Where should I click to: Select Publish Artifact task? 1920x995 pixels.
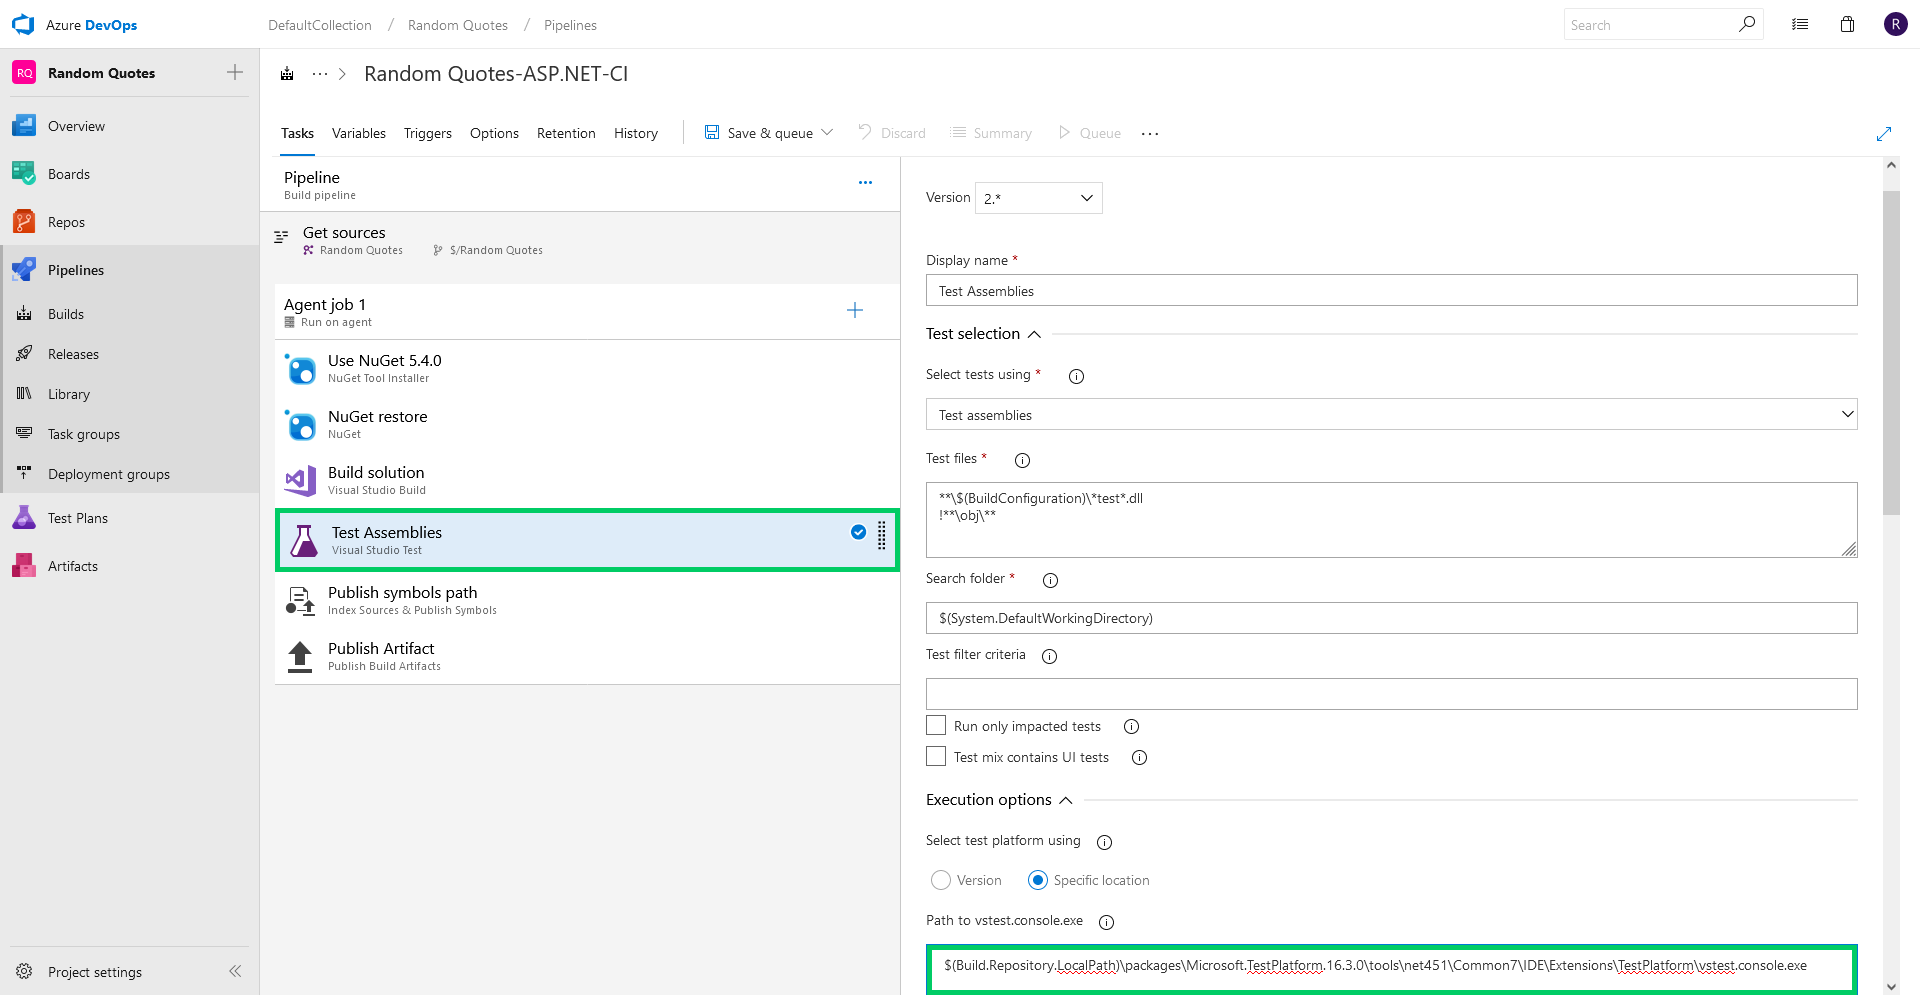(x=587, y=656)
